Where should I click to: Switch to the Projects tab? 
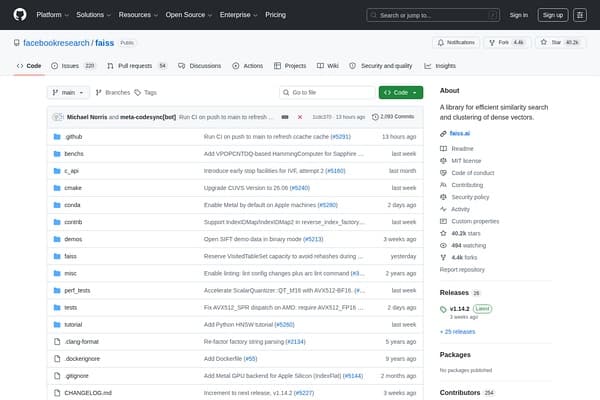[290, 66]
